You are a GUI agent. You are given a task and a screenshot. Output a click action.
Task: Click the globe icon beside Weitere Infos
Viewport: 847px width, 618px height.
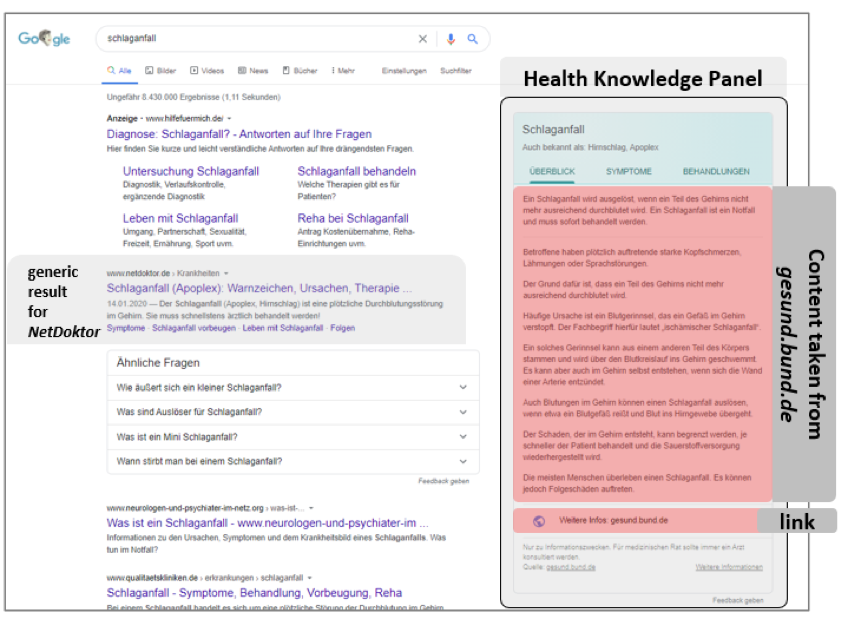(539, 521)
